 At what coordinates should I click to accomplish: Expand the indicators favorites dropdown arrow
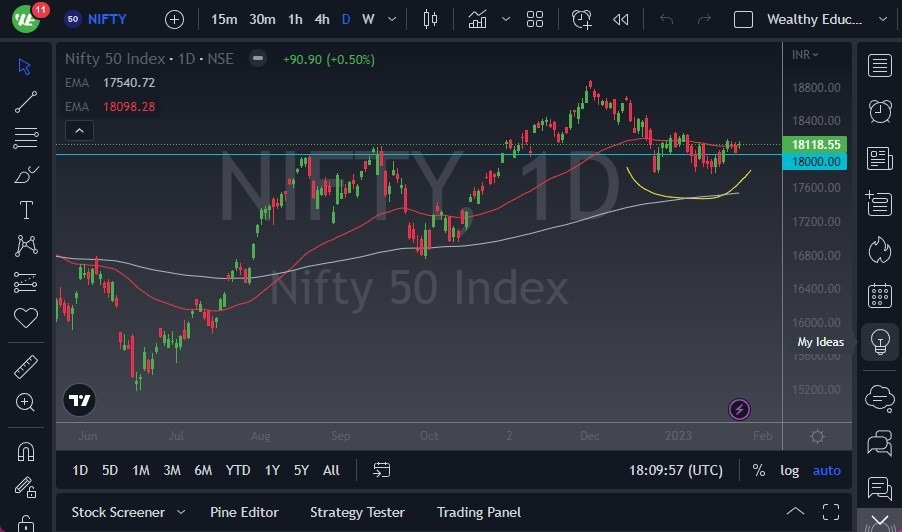pos(506,19)
